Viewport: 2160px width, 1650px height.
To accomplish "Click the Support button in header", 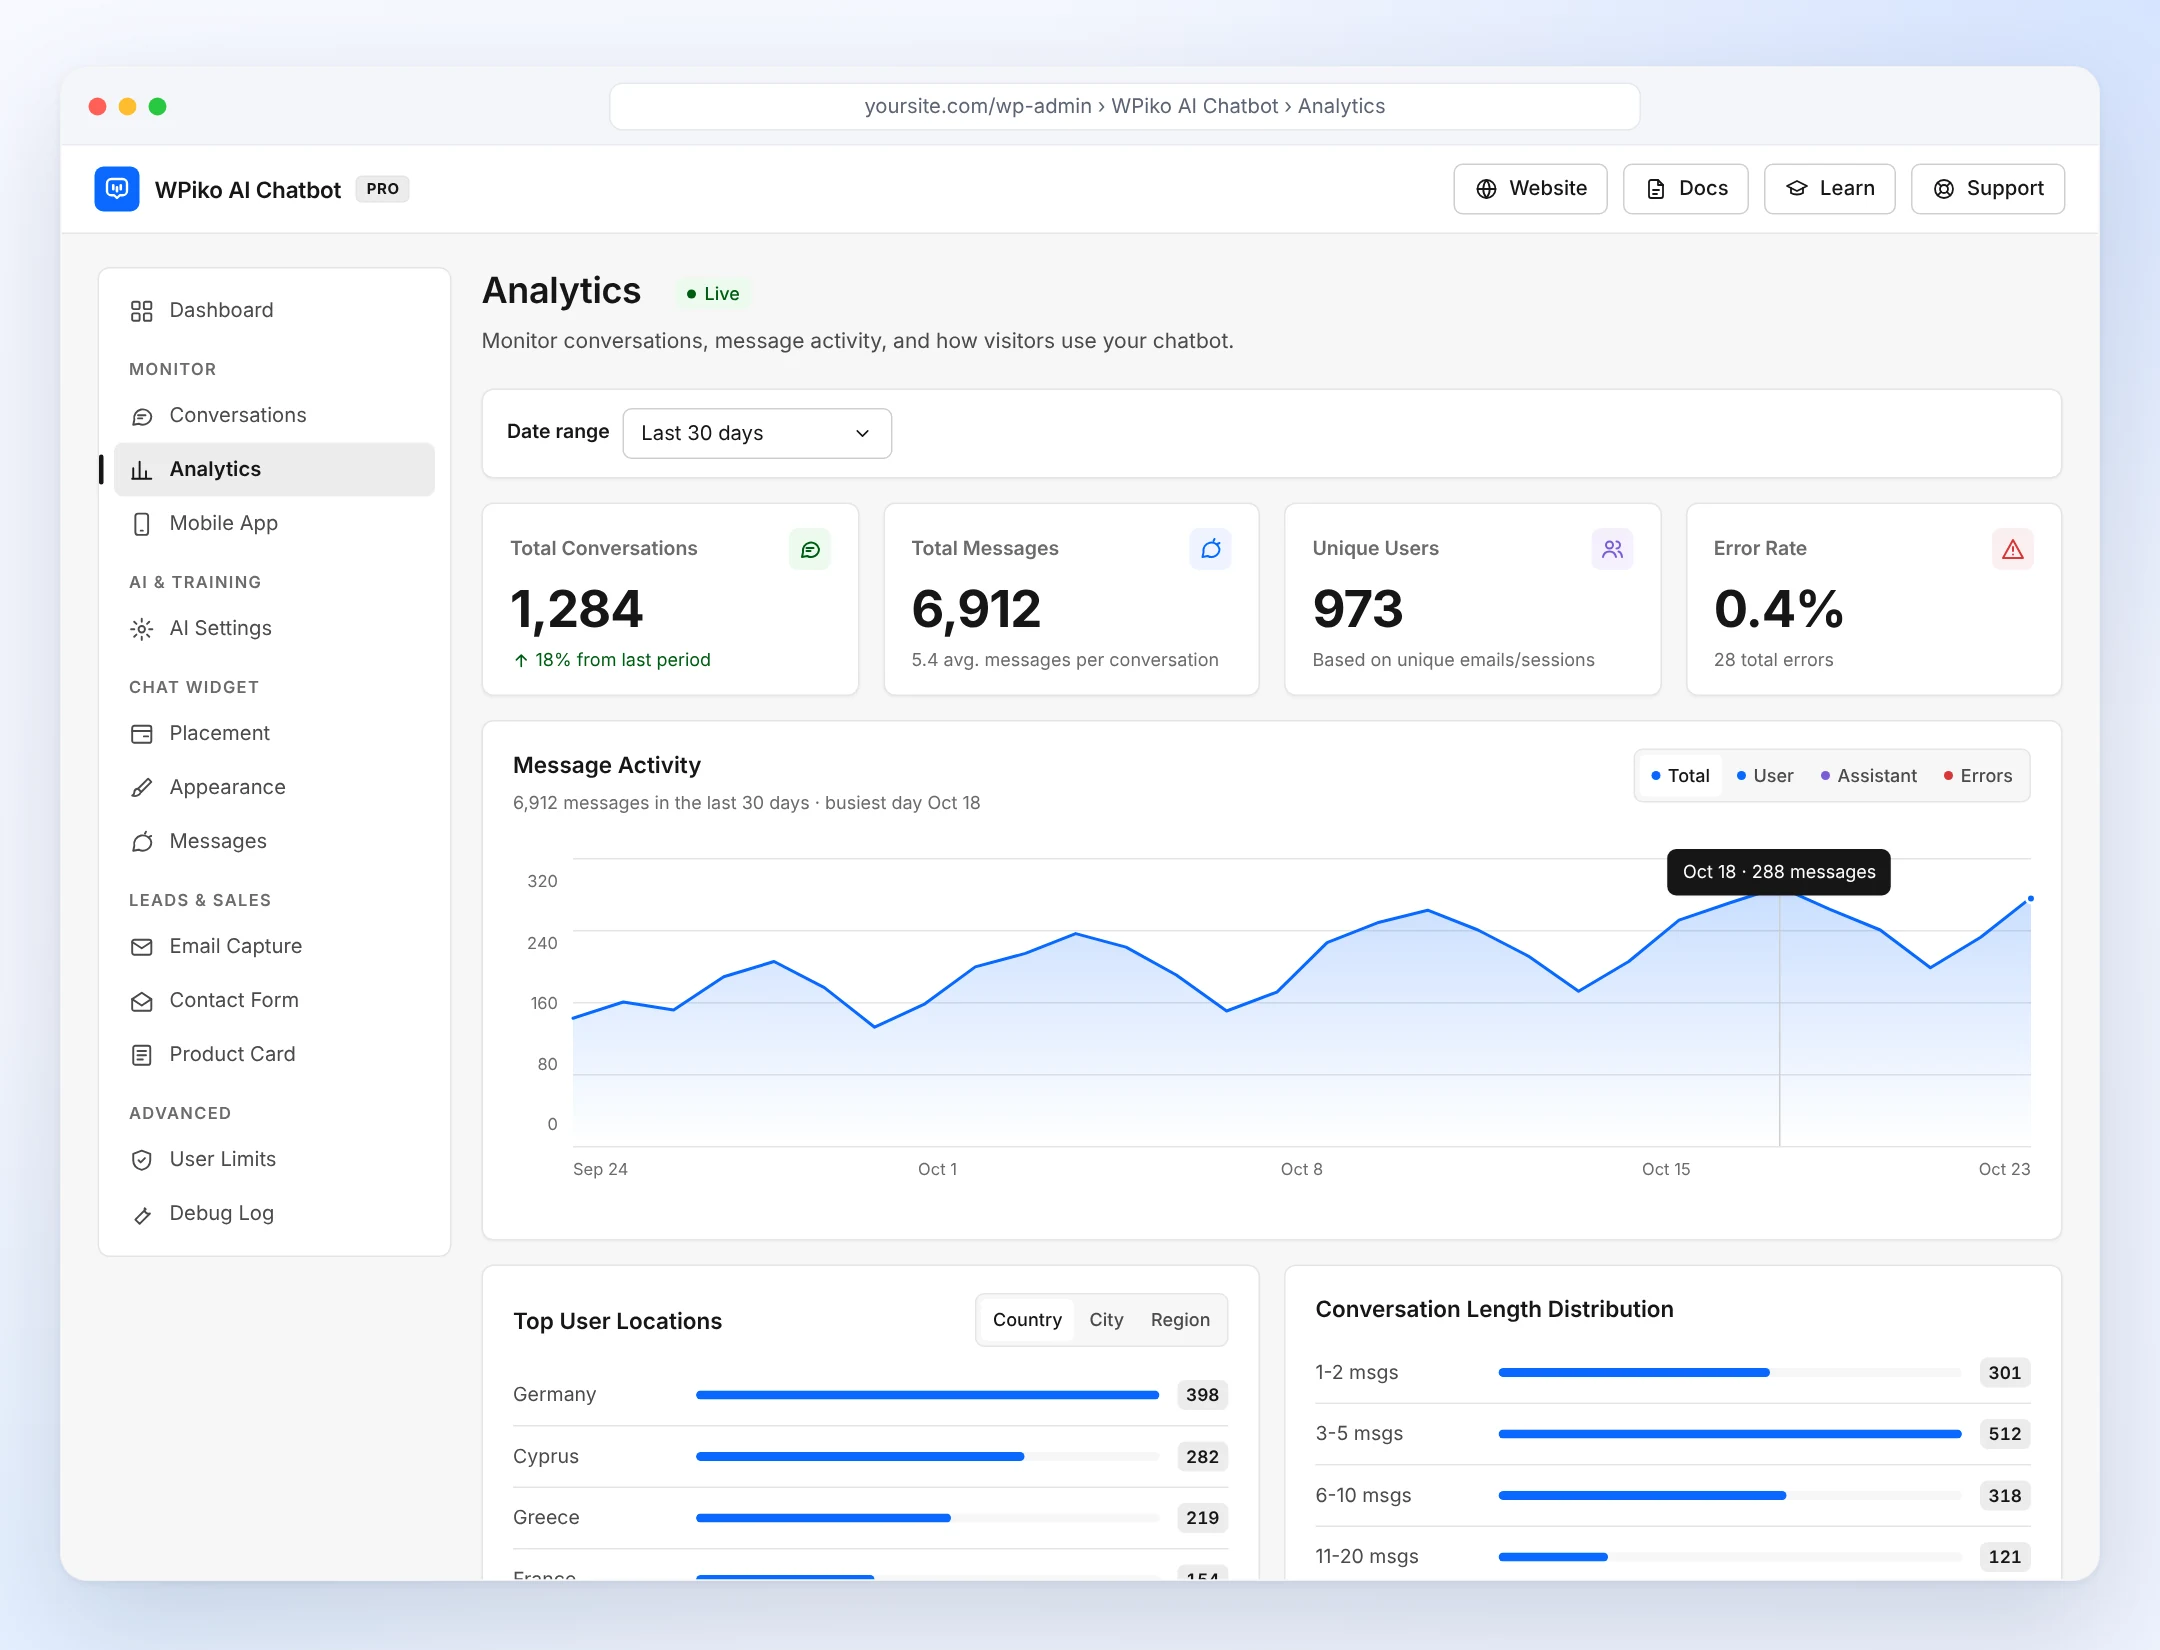I will click(1987, 189).
